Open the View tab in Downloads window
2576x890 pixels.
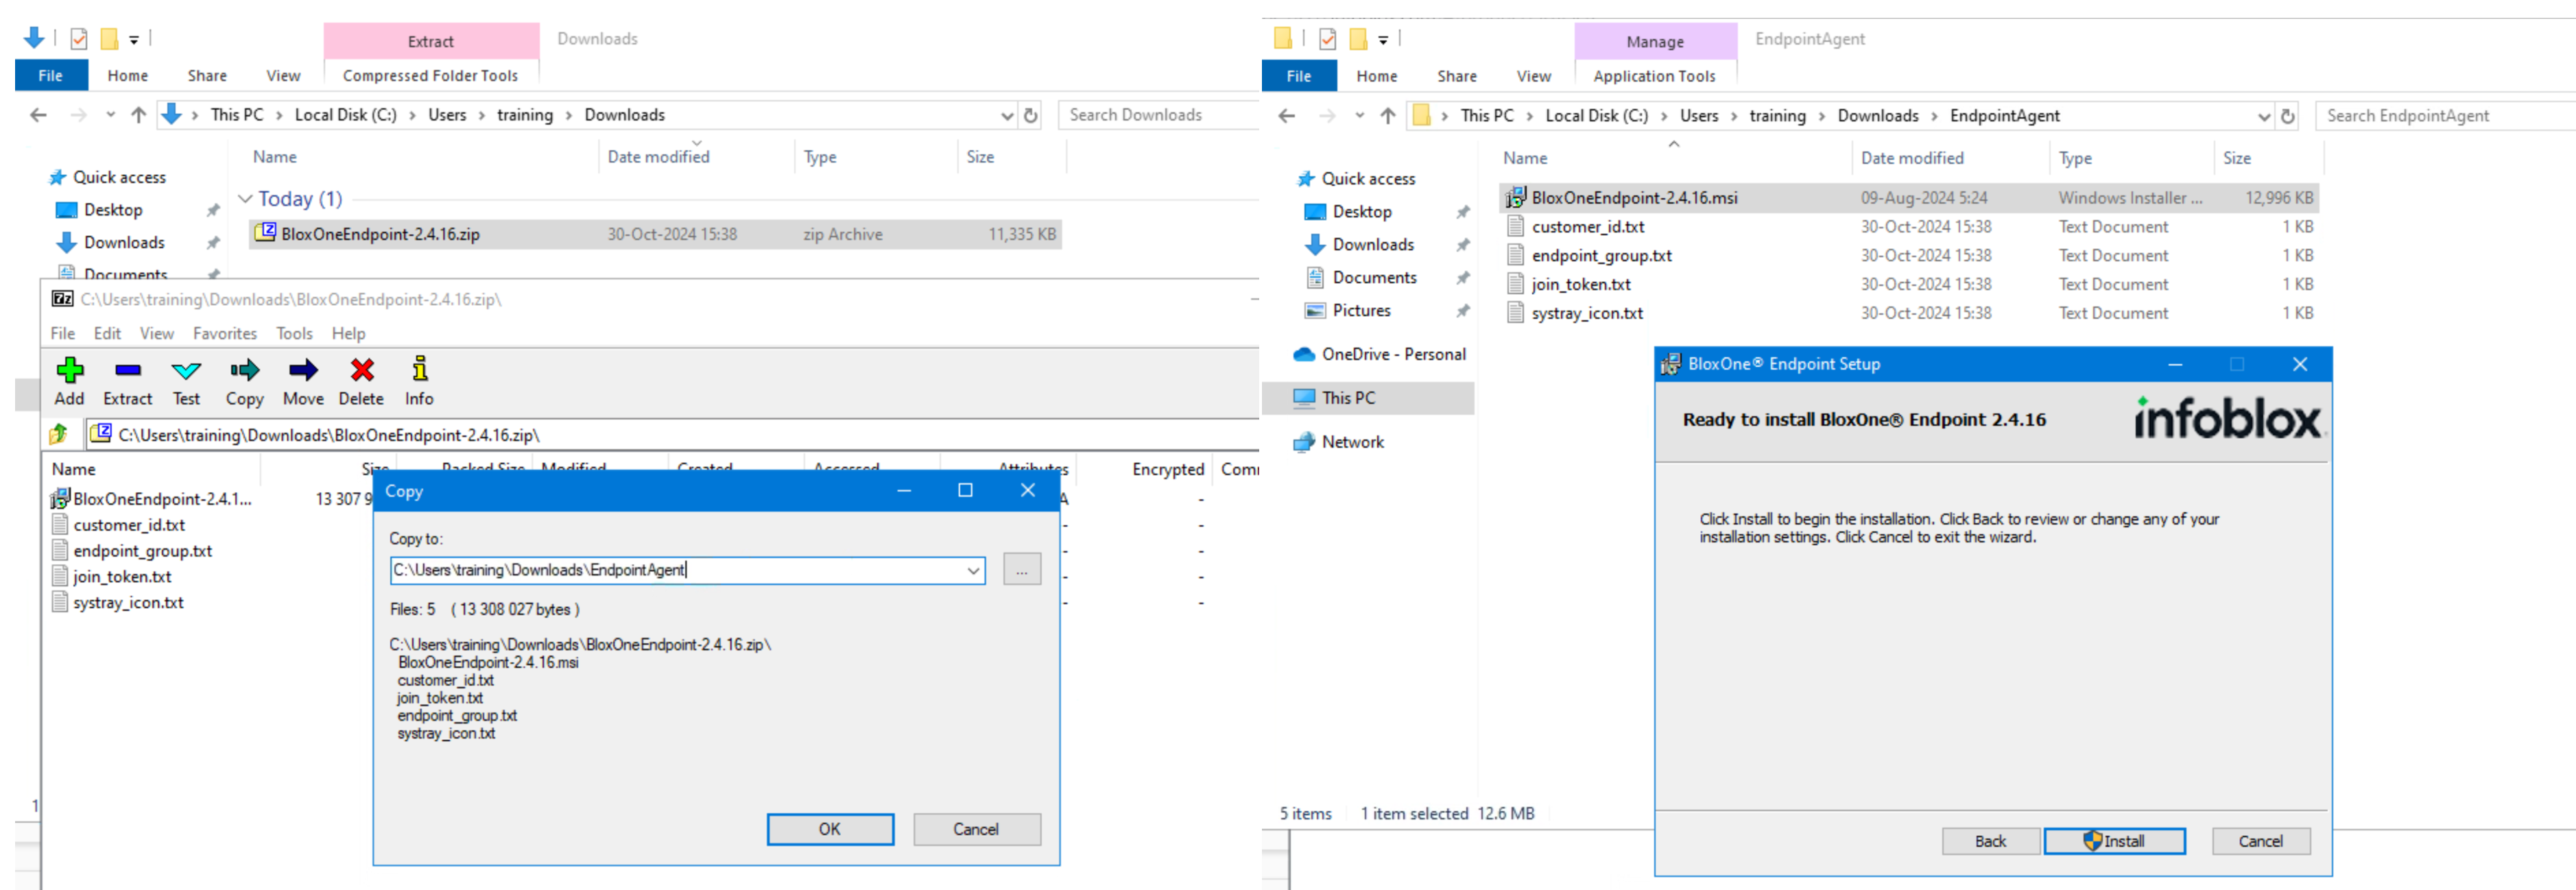click(283, 76)
